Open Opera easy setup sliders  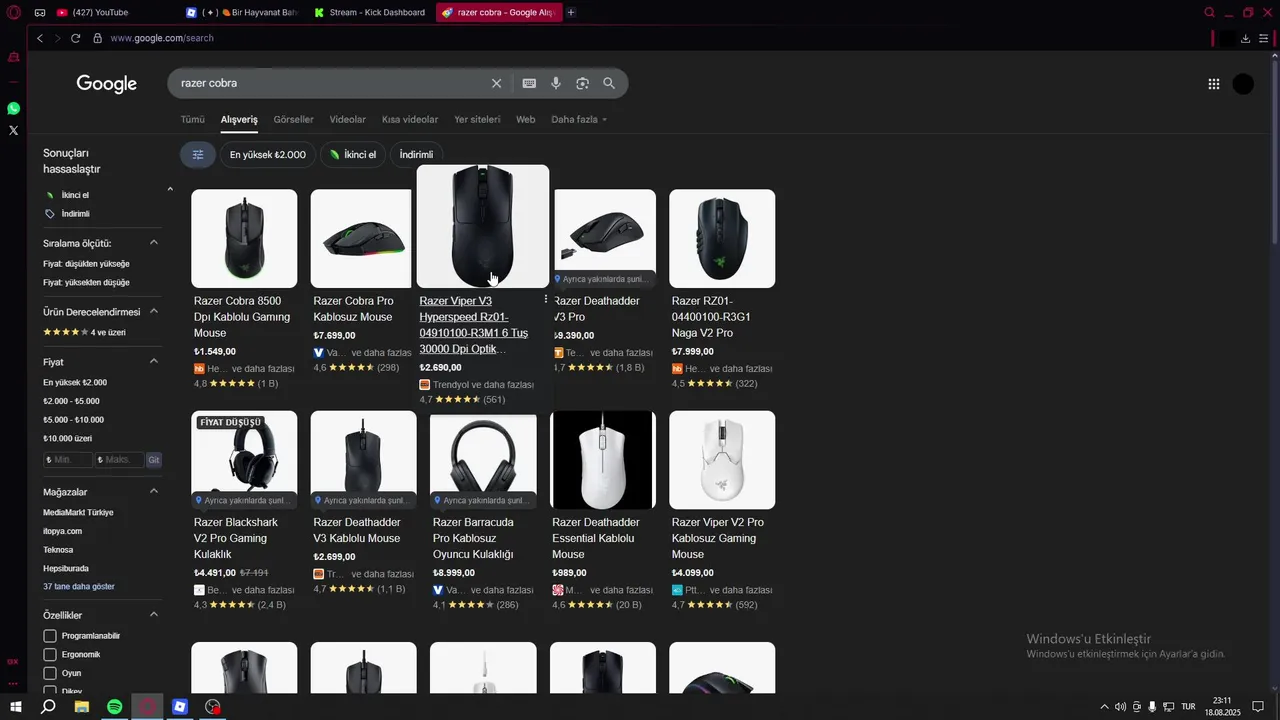[x=1264, y=38]
